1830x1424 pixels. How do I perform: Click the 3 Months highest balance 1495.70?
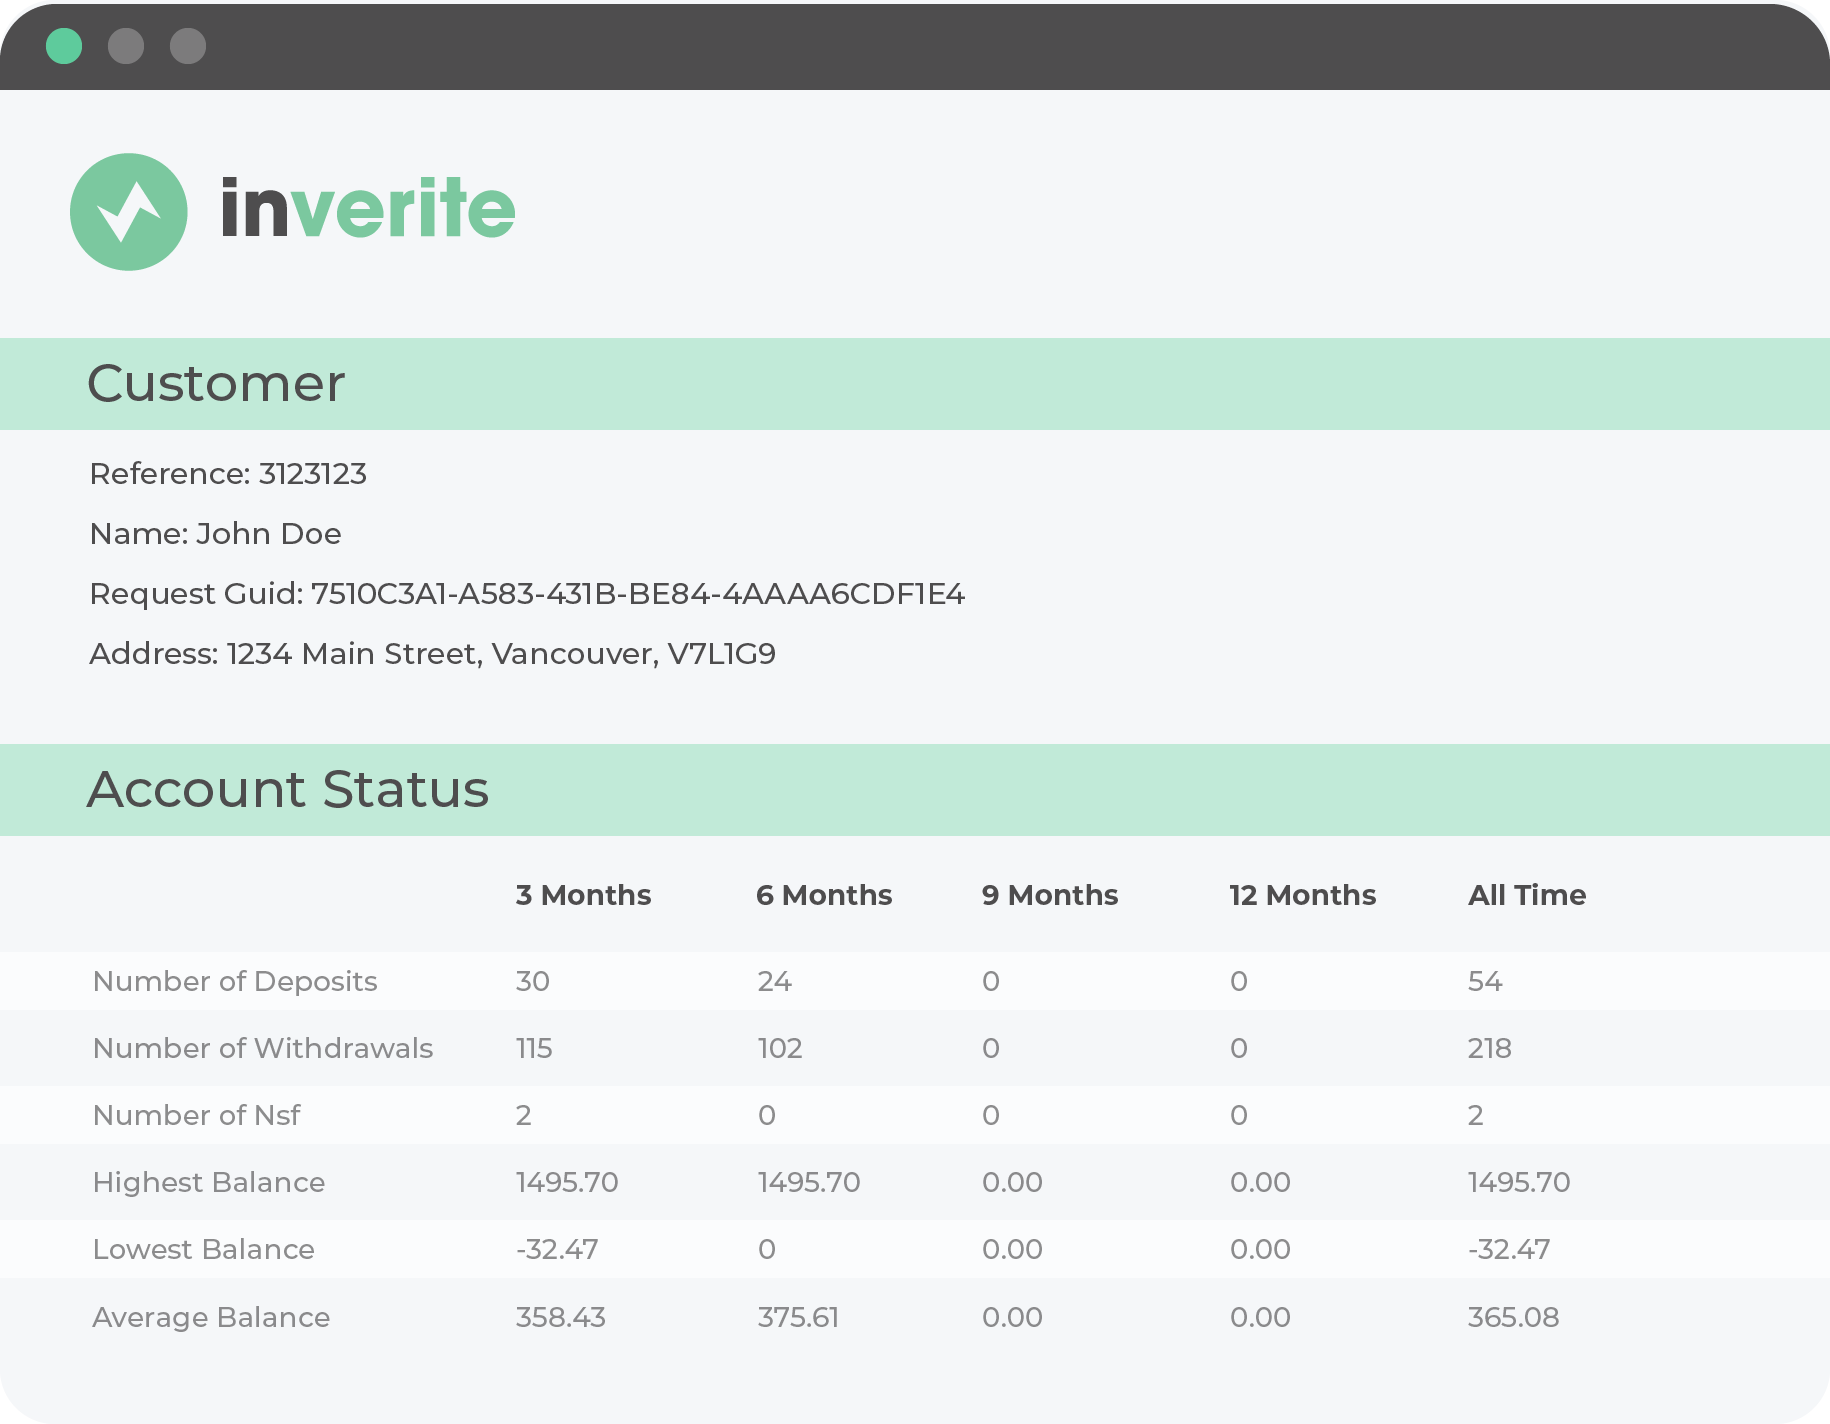[x=567, y=1182]
